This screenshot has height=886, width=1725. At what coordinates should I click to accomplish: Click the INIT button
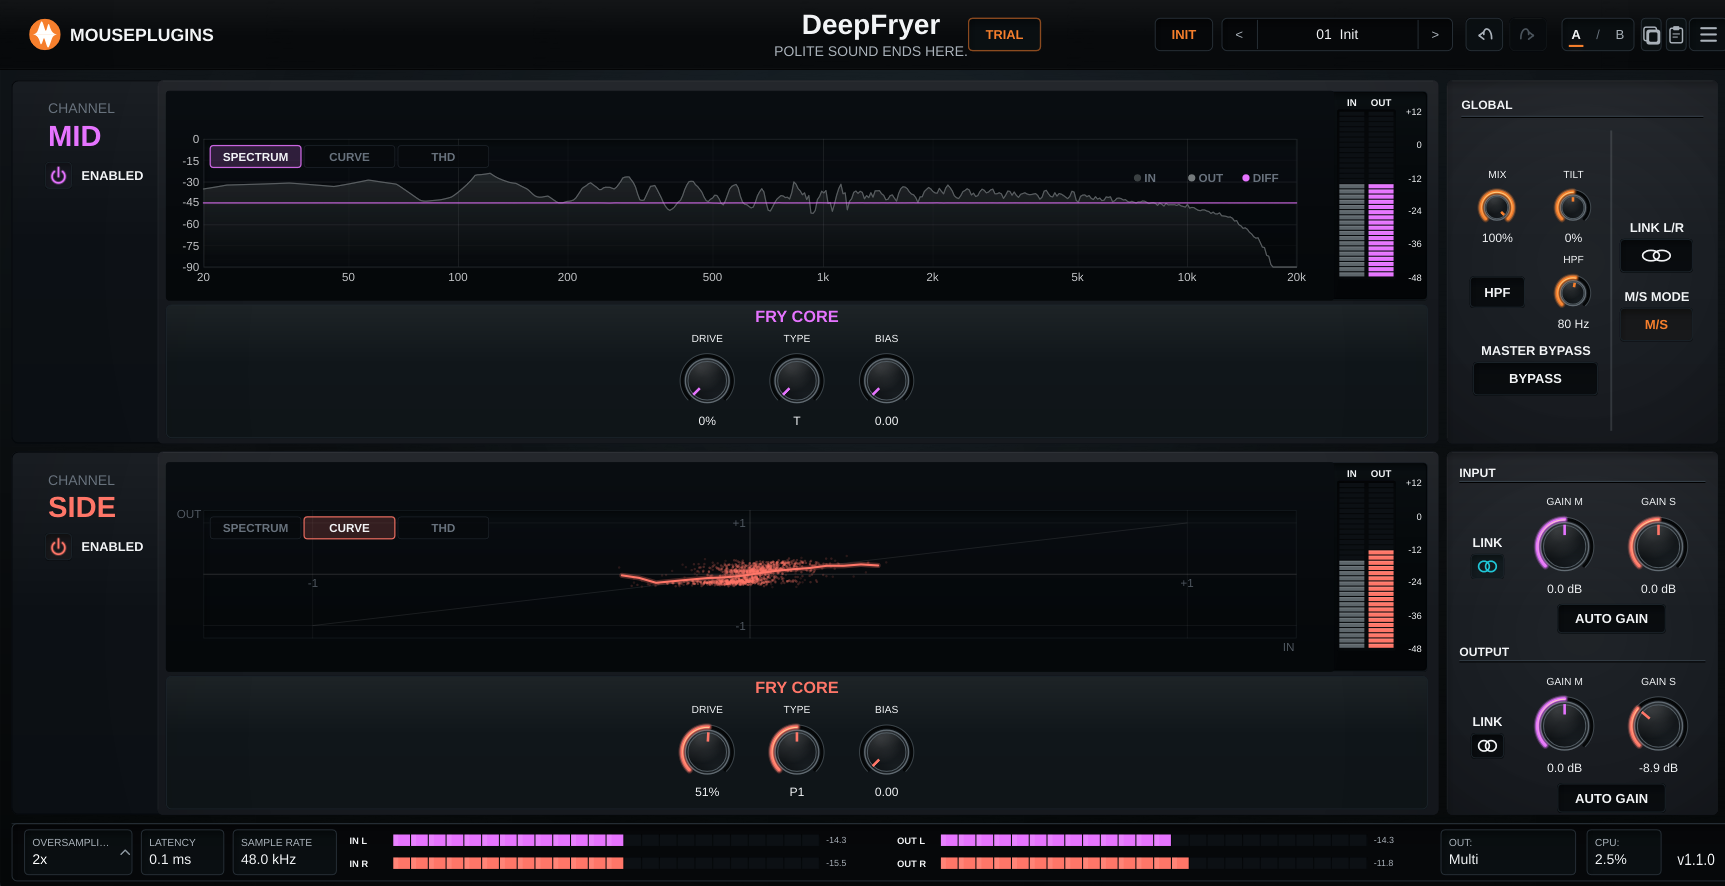pos(1184,35)
